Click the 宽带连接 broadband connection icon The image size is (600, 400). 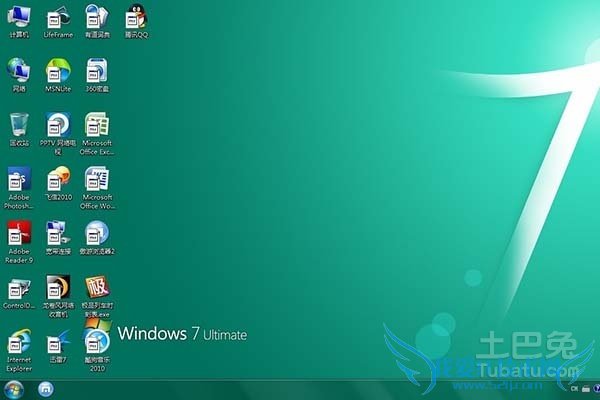pyautogui.click(x=58, y=234)
